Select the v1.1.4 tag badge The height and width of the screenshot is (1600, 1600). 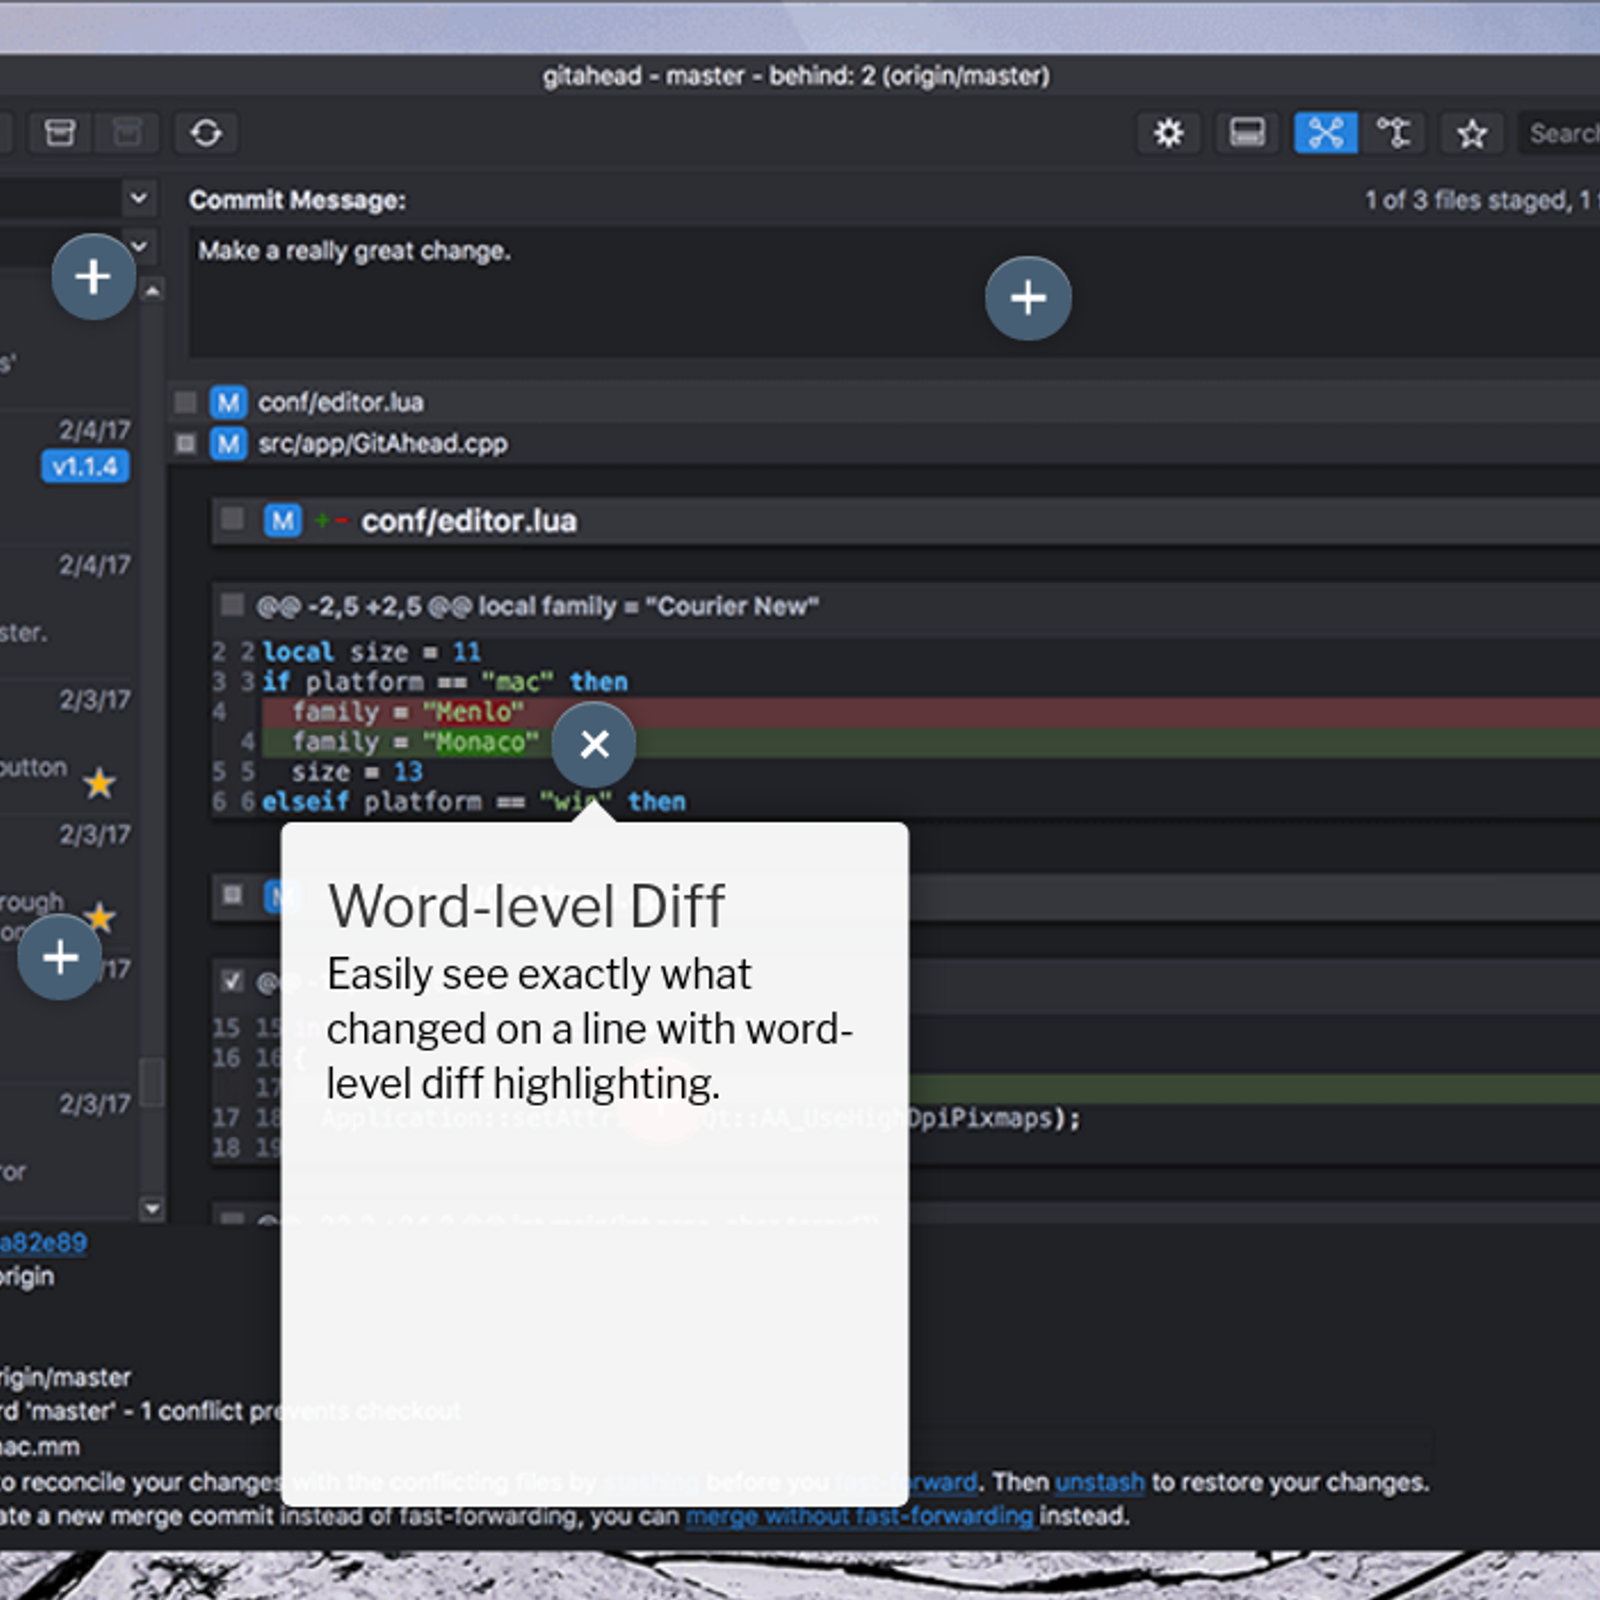coord(85,467)
